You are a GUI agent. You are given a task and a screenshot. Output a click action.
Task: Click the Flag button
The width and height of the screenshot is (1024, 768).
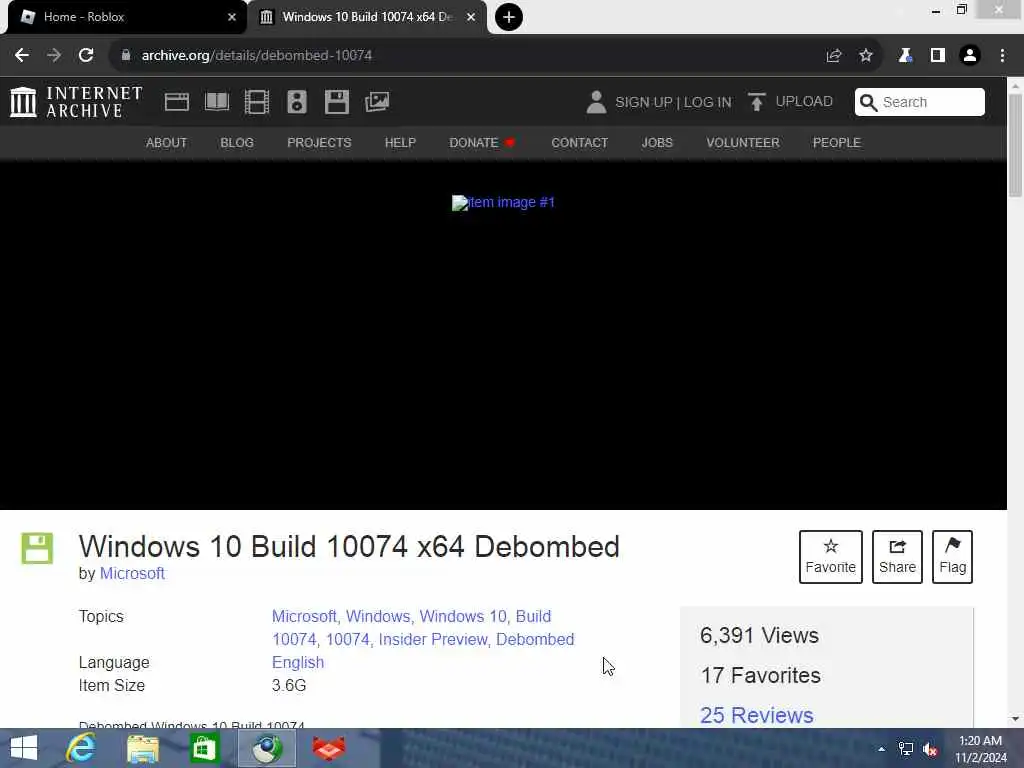(953, 557)
